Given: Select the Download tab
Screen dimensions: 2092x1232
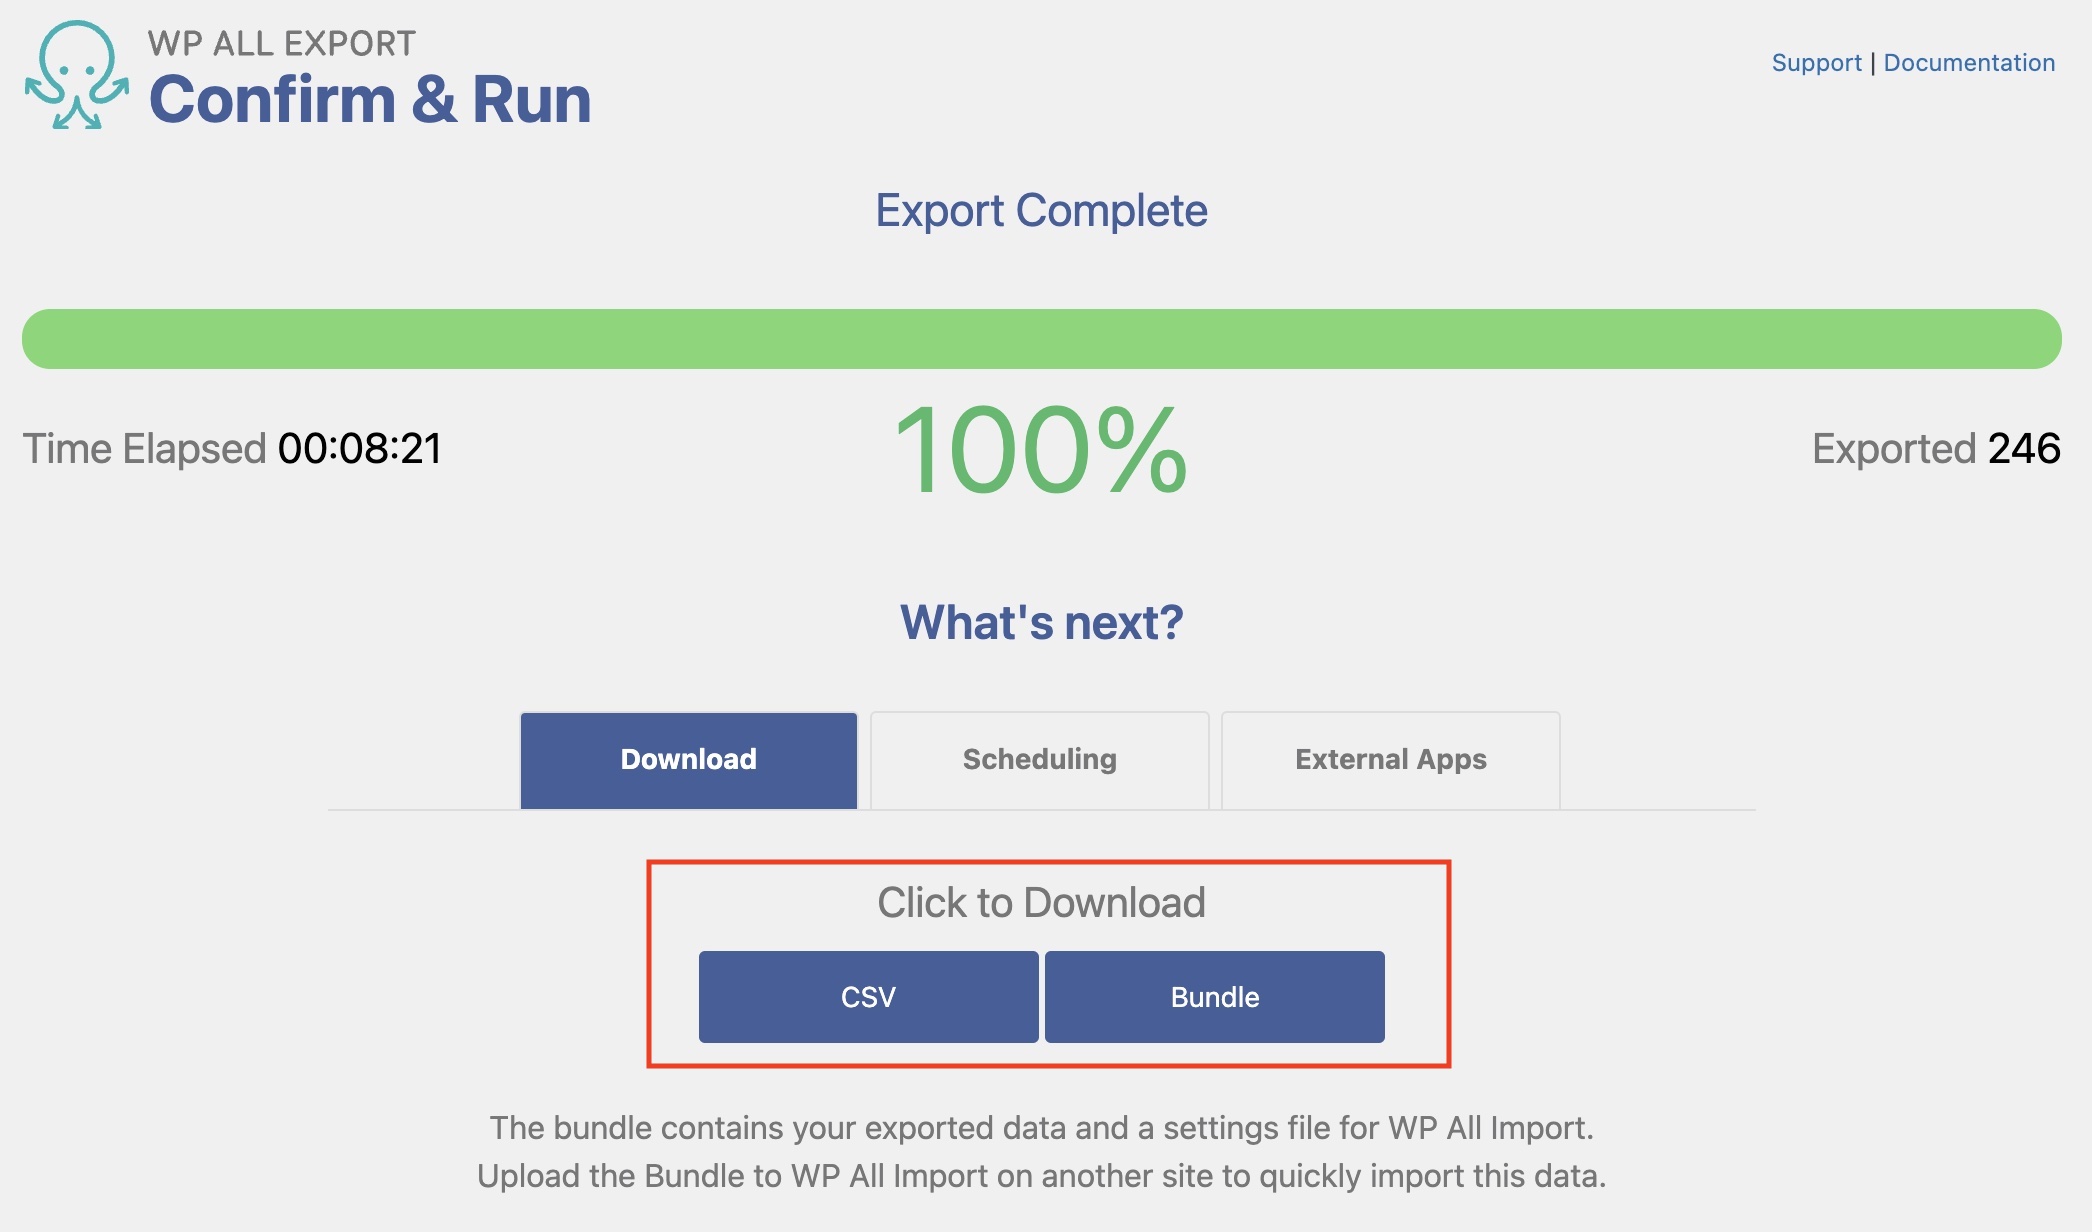Looking at the screenshot, I should click(x=689, y=760).
